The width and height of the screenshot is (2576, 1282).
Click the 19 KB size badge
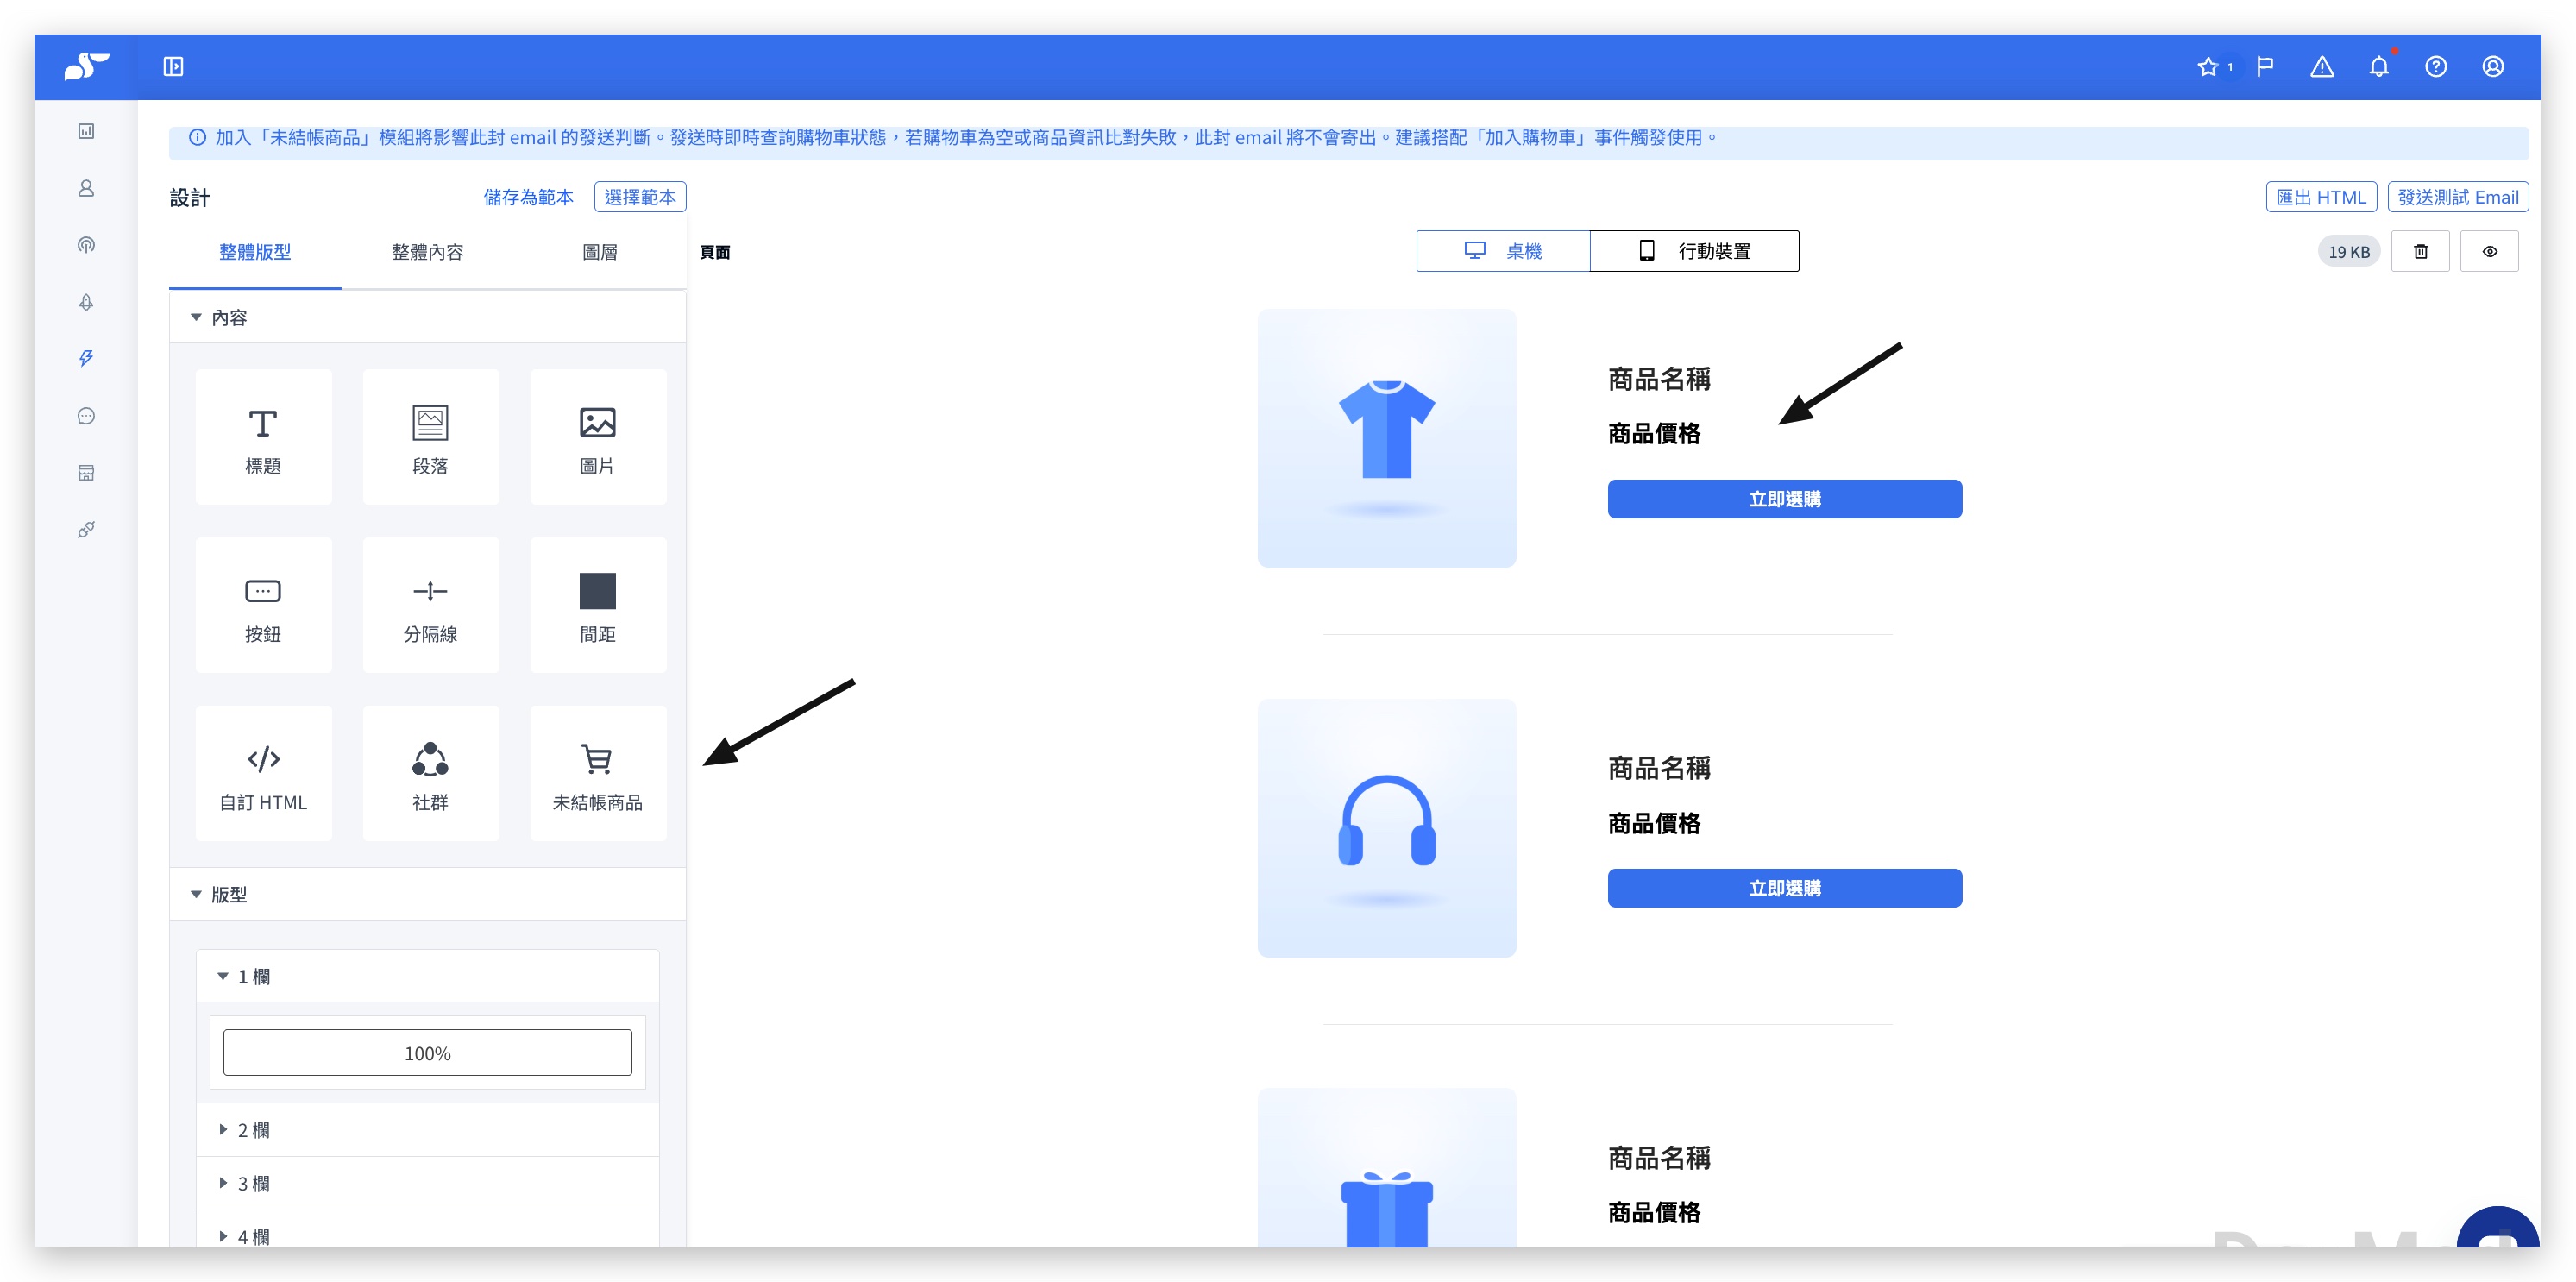[2348, 252]
